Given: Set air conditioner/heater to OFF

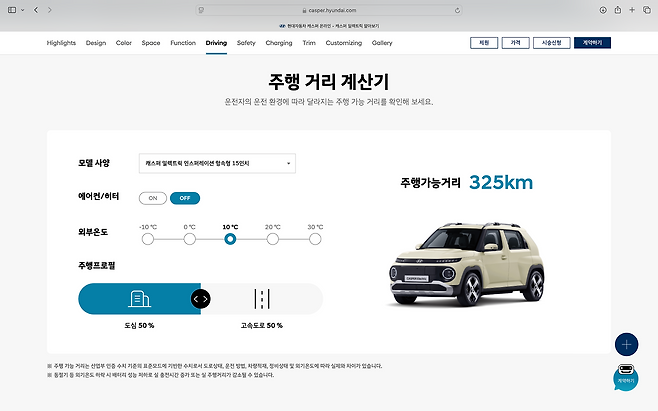Looking at the screenshot, I should [184, 197].
